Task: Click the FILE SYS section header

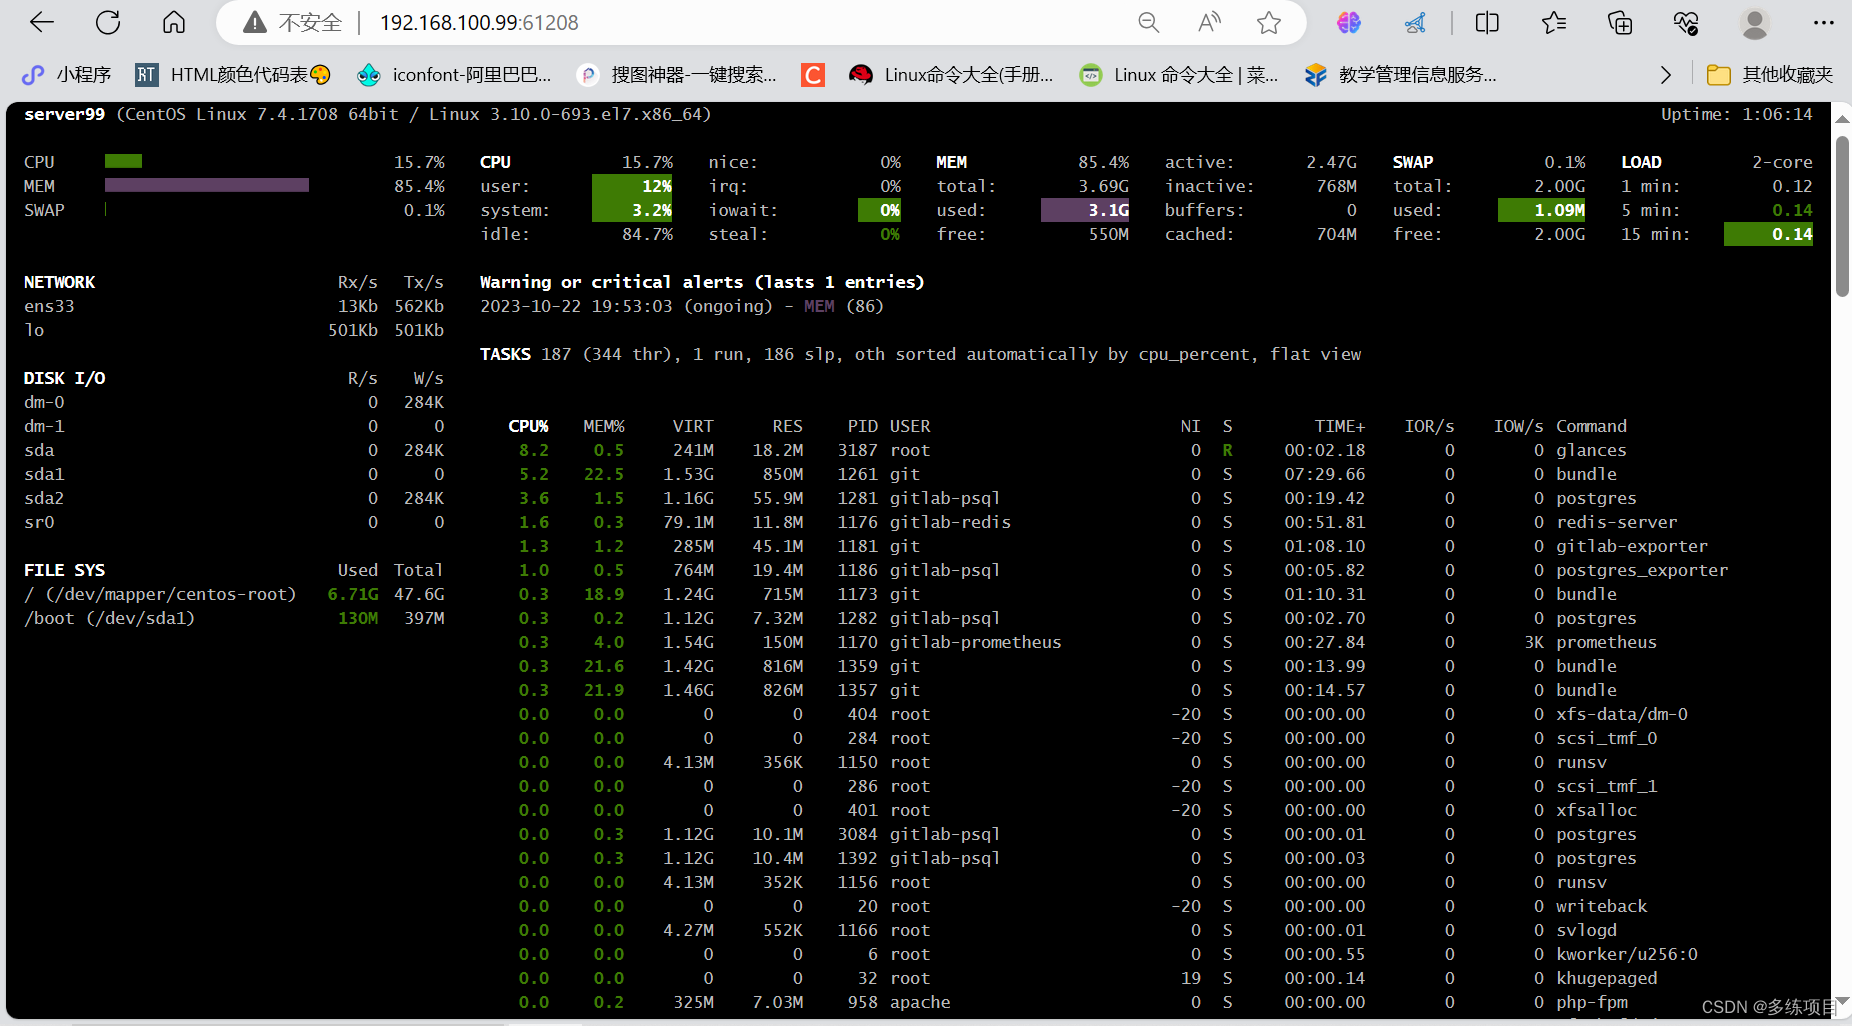Action: tap(64, 570)
